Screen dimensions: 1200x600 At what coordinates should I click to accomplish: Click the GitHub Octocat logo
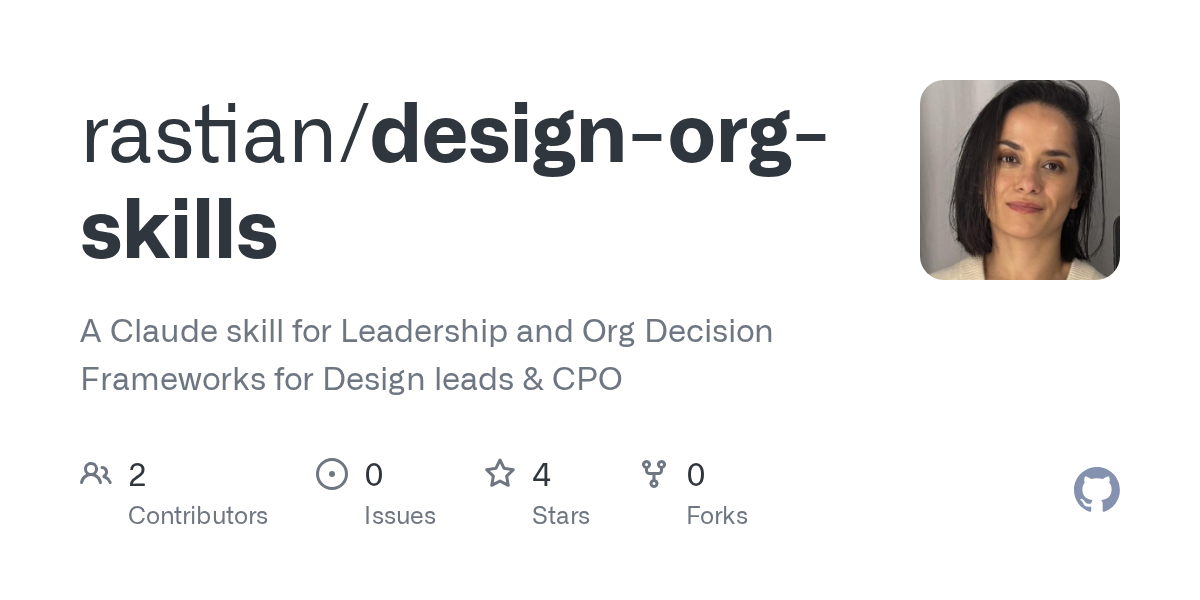[1097, 490]
